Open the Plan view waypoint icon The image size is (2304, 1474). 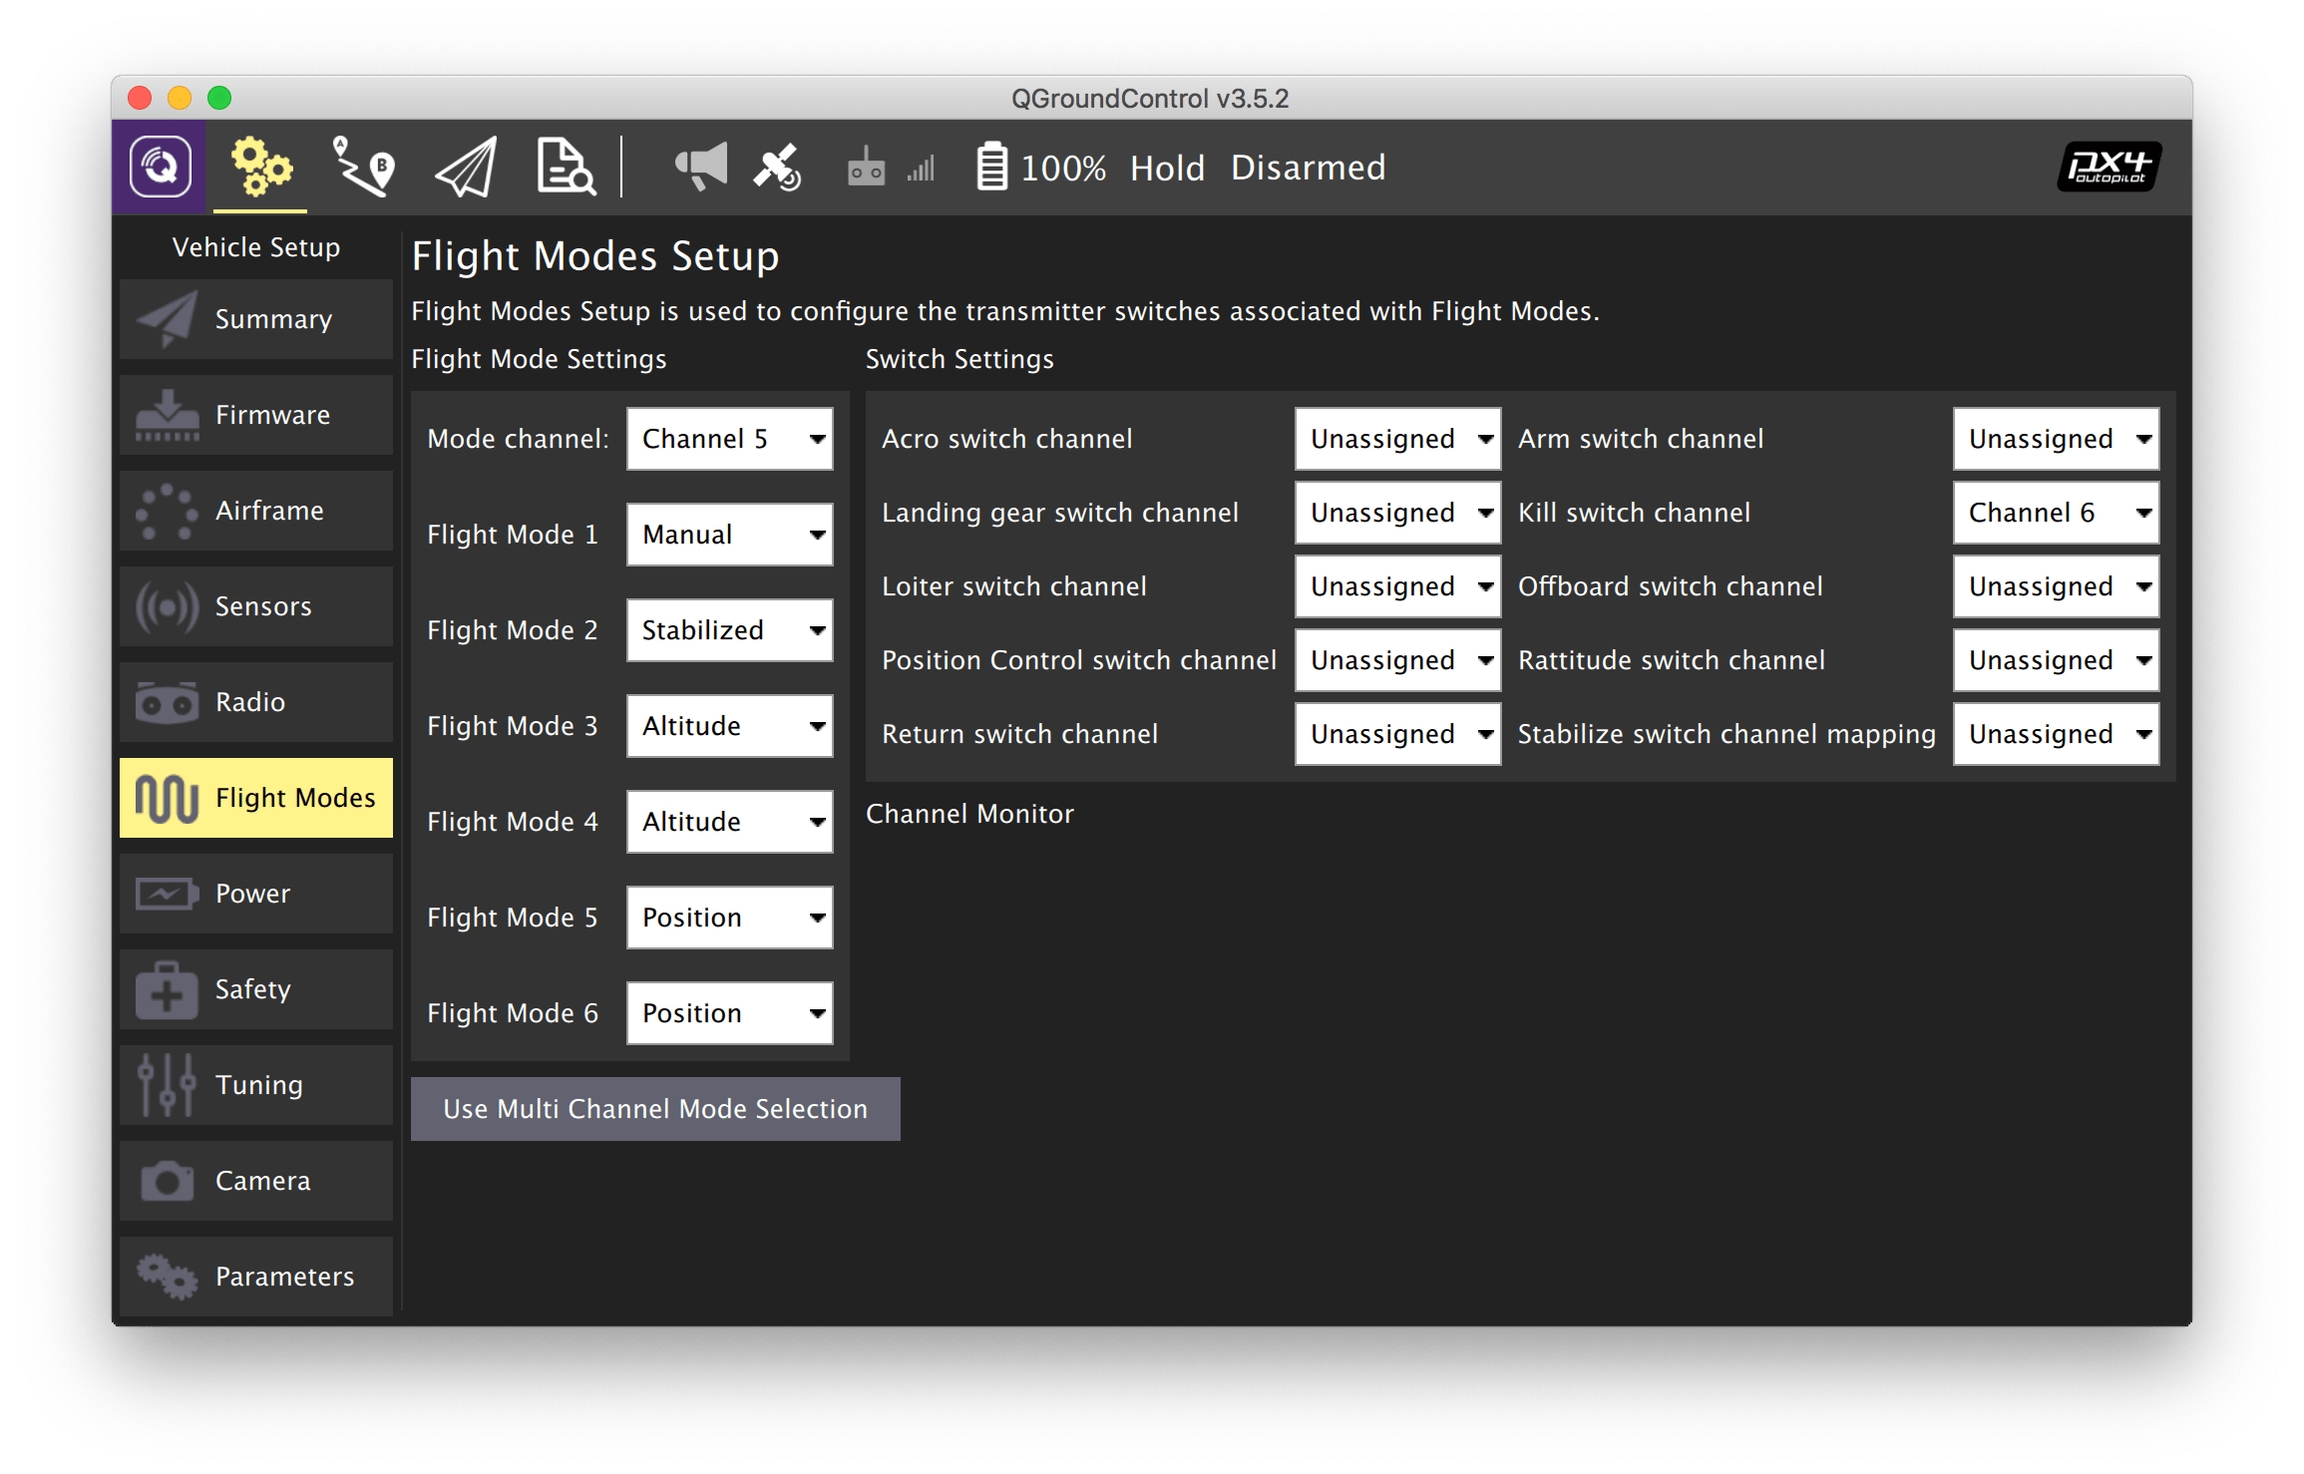coord(363,166)
